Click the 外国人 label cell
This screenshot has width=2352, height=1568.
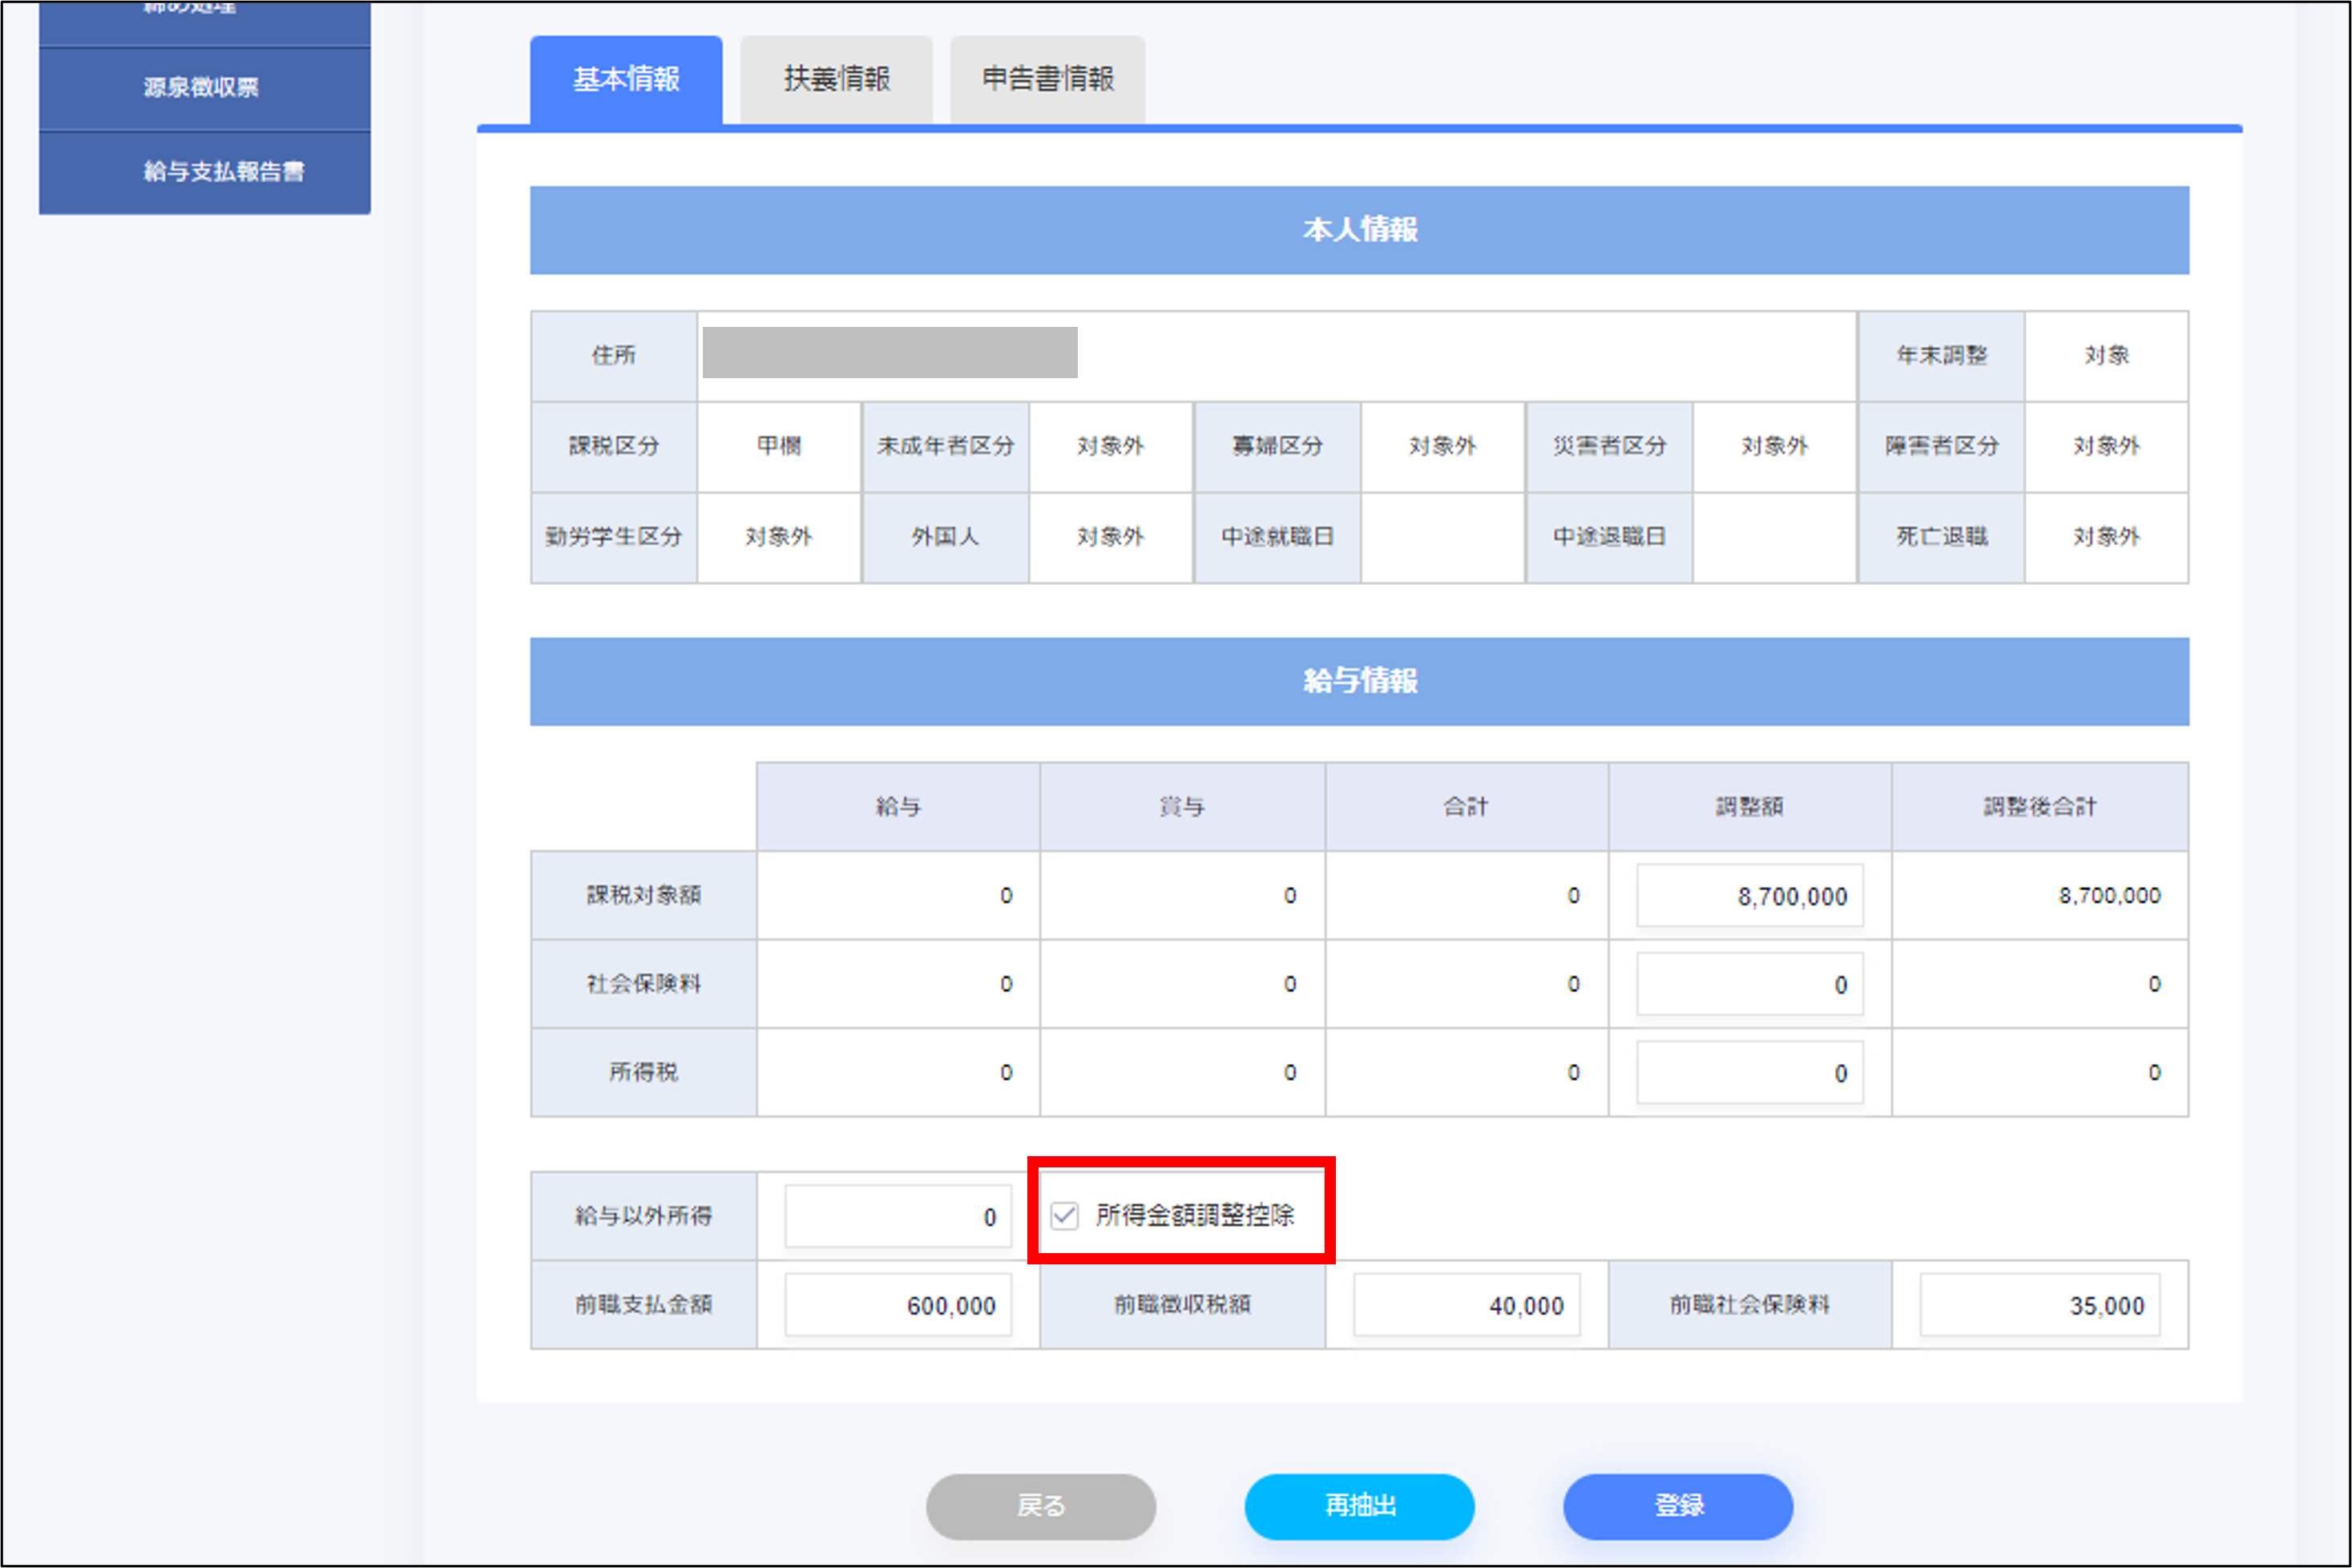point(946,537)
